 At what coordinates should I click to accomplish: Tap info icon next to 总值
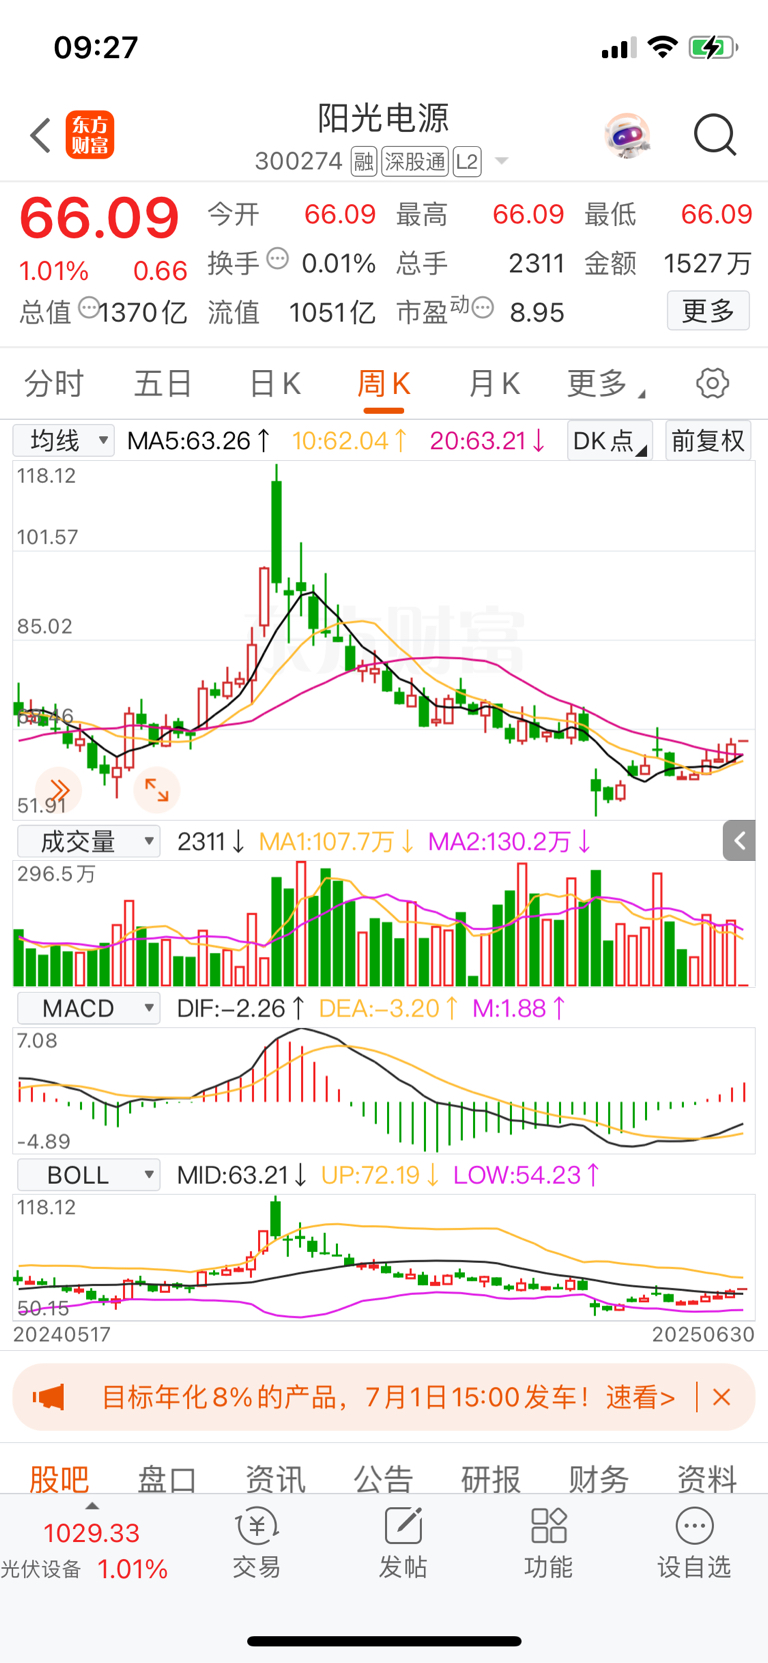(x=88, y=308)
